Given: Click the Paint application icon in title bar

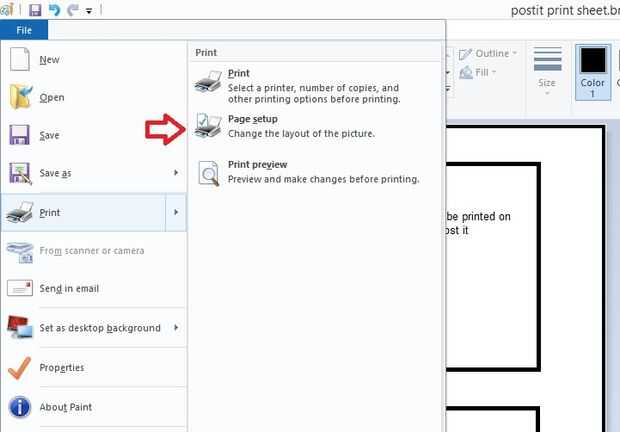Looking at the screenshot, I should (7, 9).
